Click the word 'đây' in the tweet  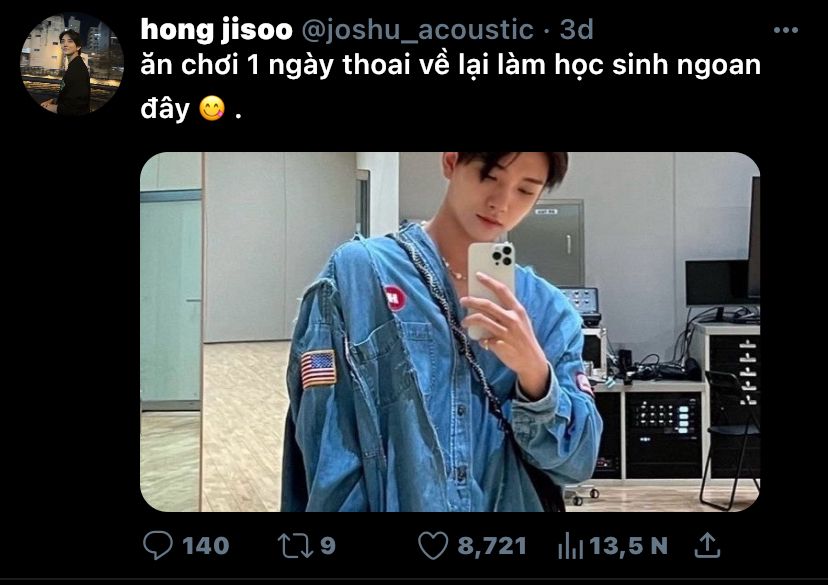tap(165, 108)
